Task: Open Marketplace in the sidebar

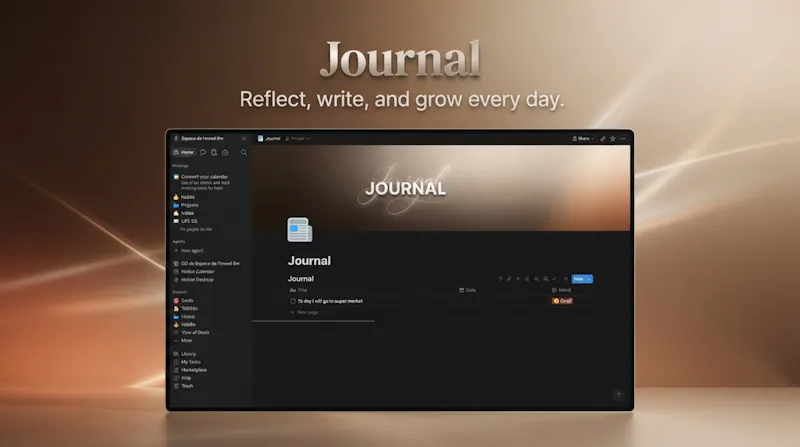Action: pyautogui.click(x=190, y=370)
